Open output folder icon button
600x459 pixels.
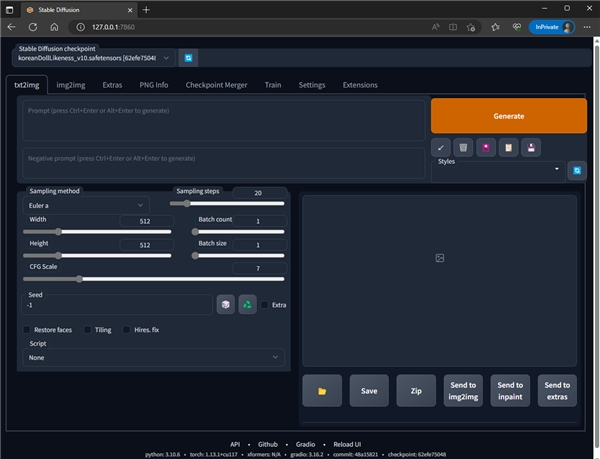coord(322,391)
